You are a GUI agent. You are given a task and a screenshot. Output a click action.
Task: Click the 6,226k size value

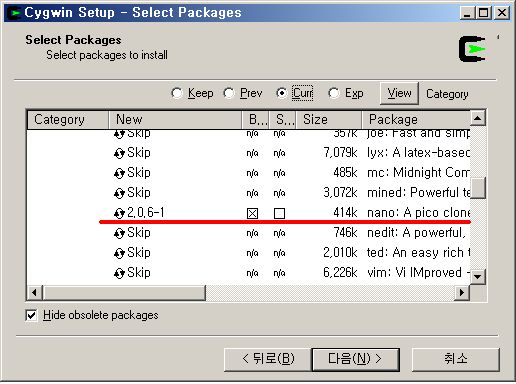pos(340,273)
